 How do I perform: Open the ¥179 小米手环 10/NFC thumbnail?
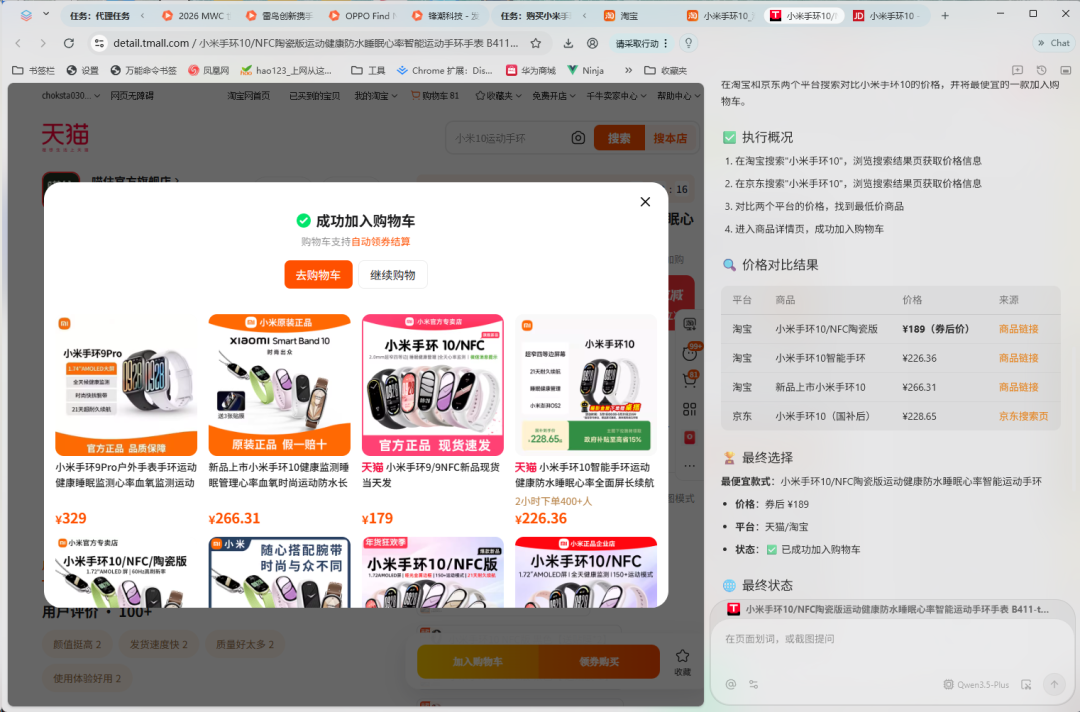433,385
